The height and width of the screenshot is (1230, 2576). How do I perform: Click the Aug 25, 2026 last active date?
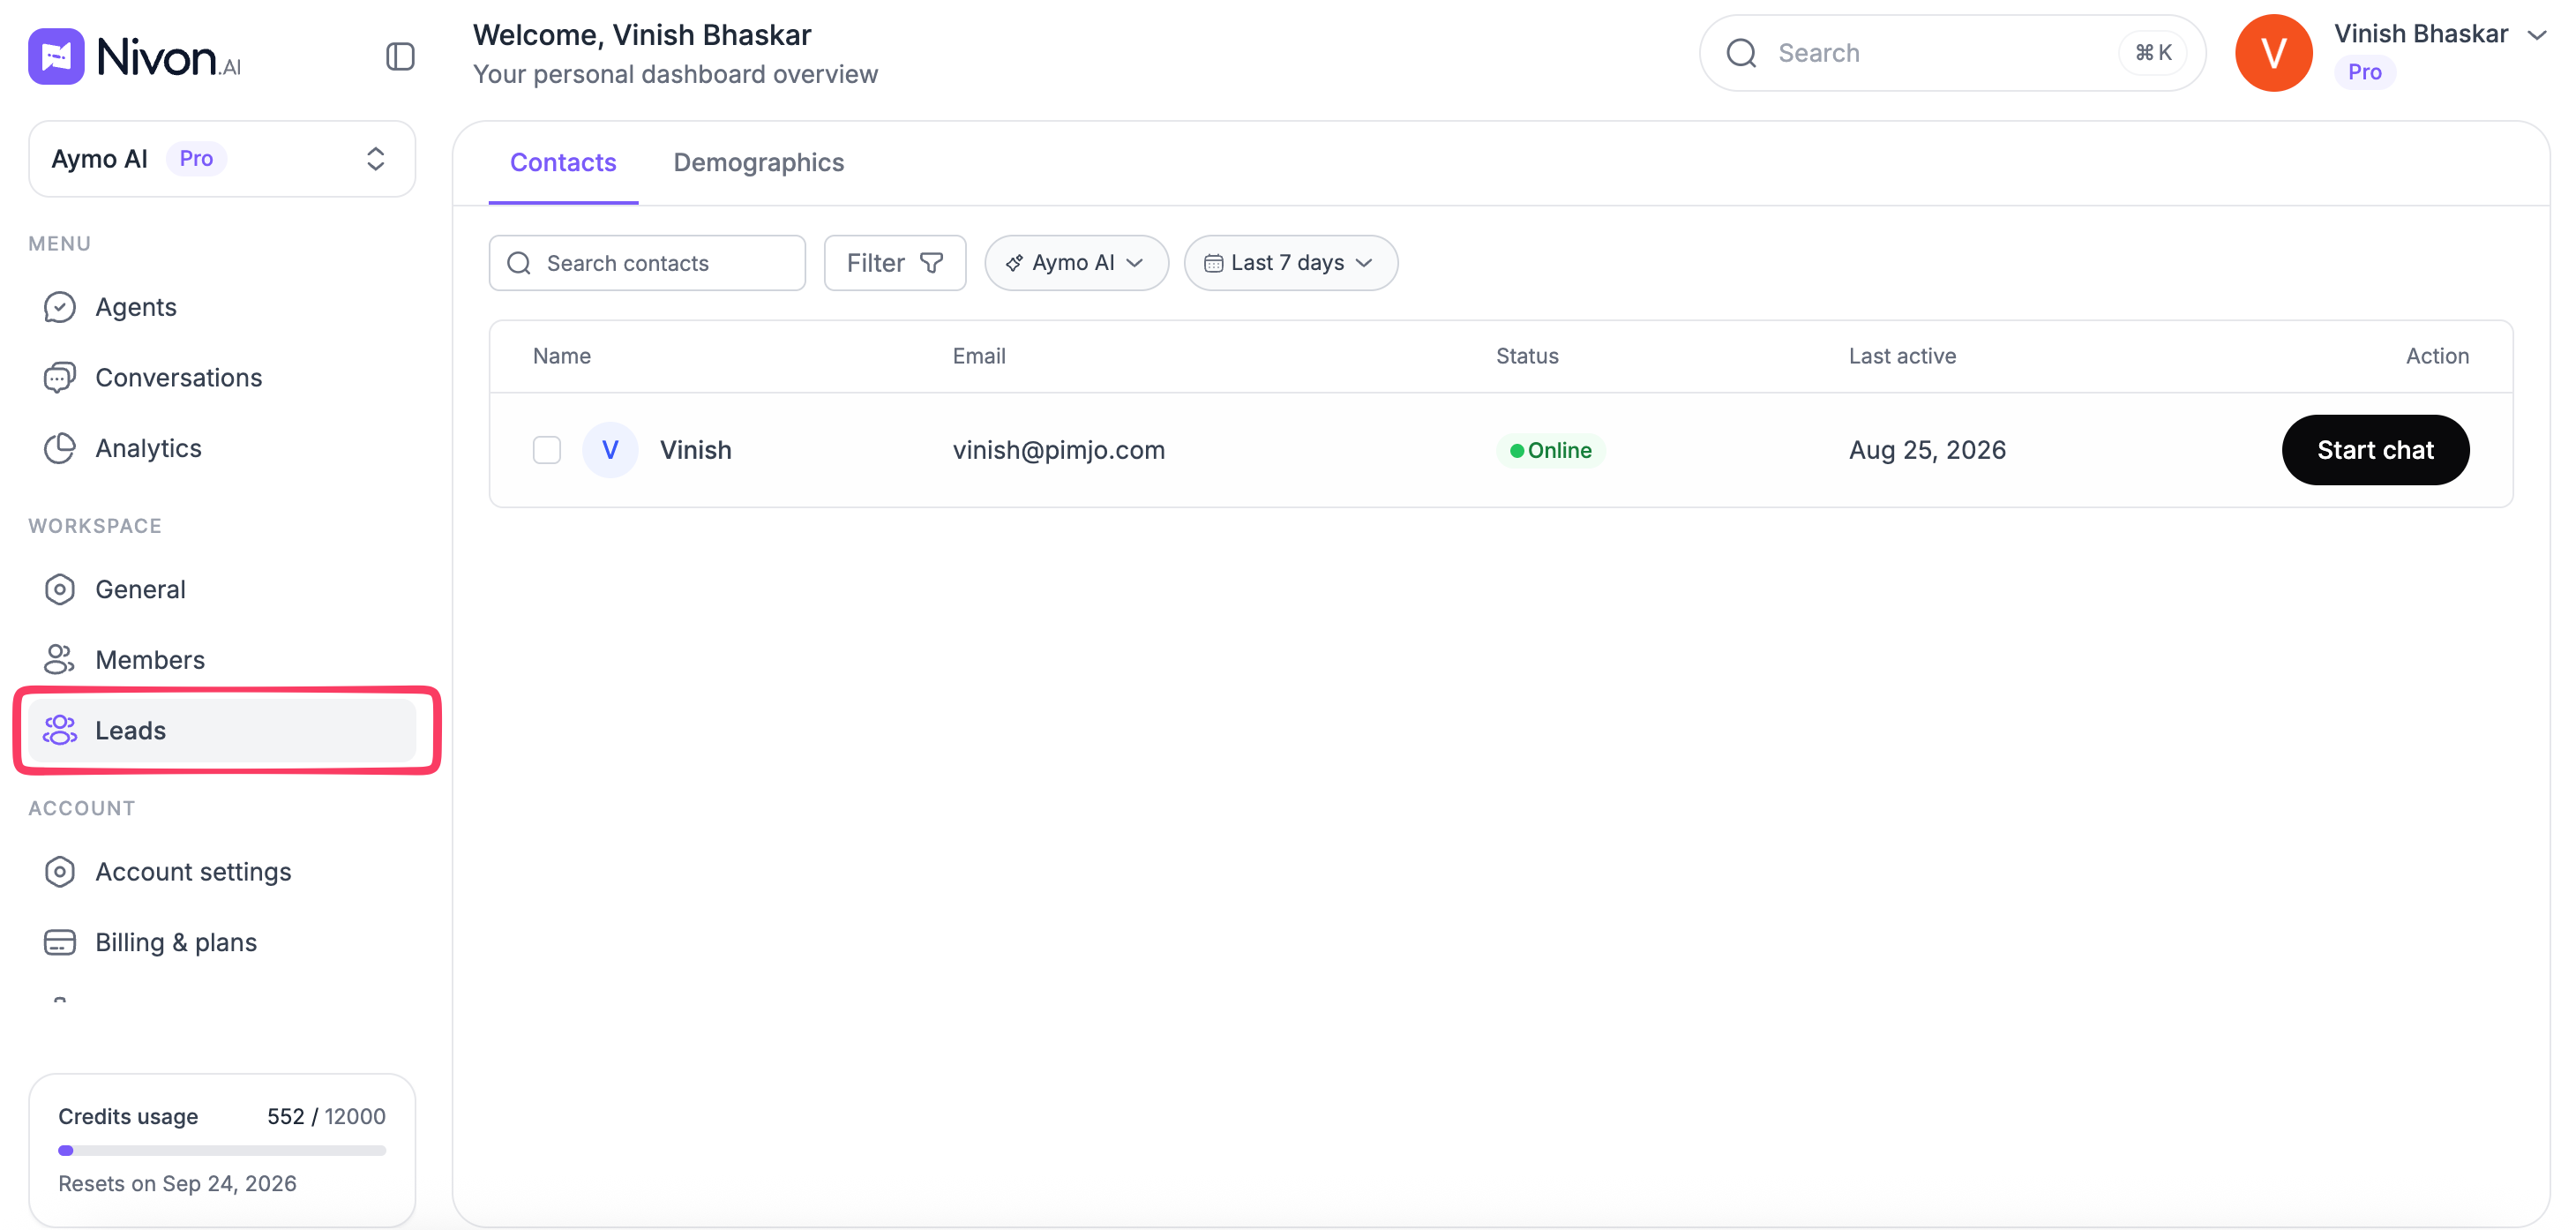(x=1927, y=450)
